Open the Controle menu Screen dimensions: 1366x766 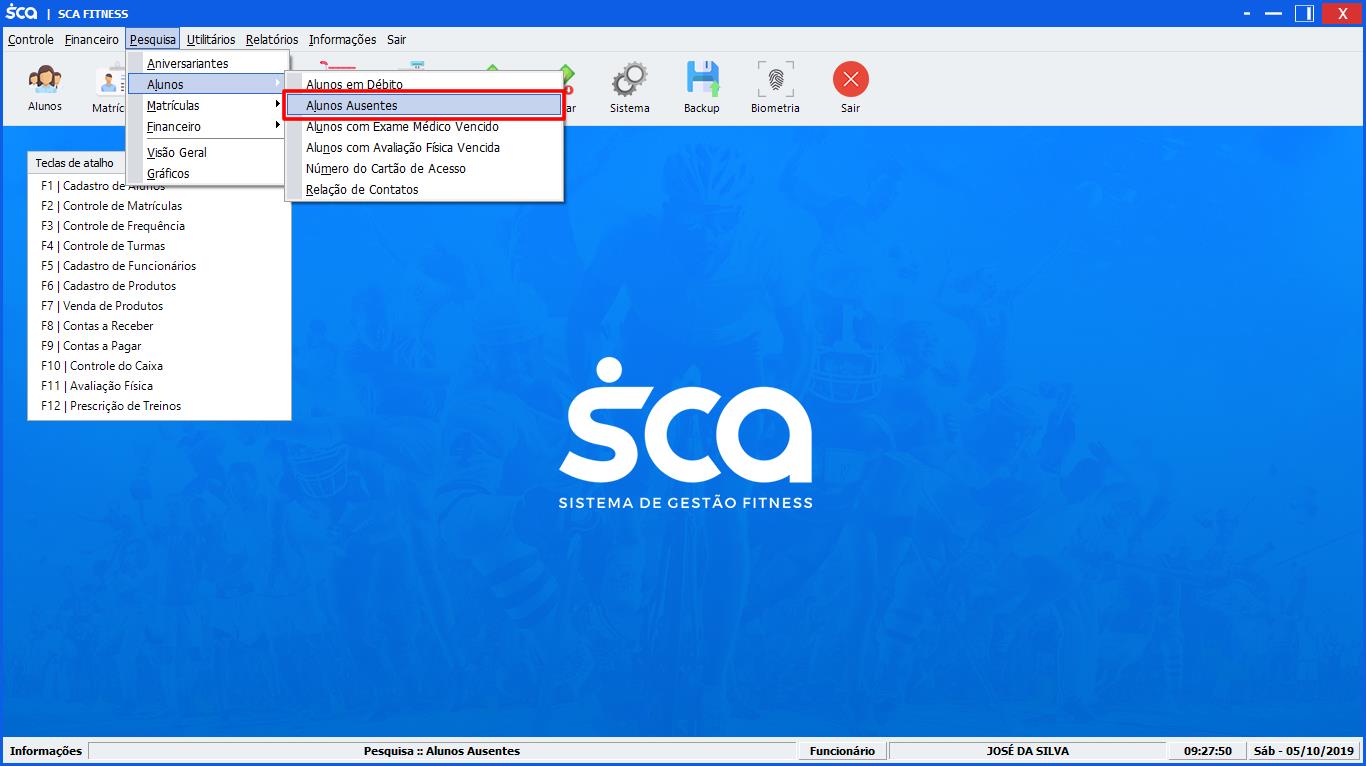pyautogui.click(x=31, y=40)
